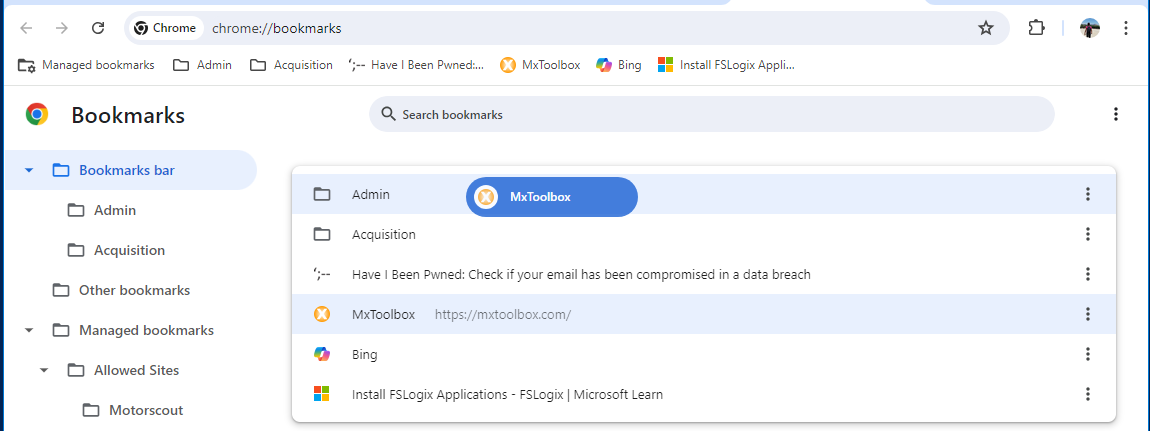Open the Bookmarks page organize menu dots
This screenshot has width=1150, height=431.
click(x=1116, y=114)
